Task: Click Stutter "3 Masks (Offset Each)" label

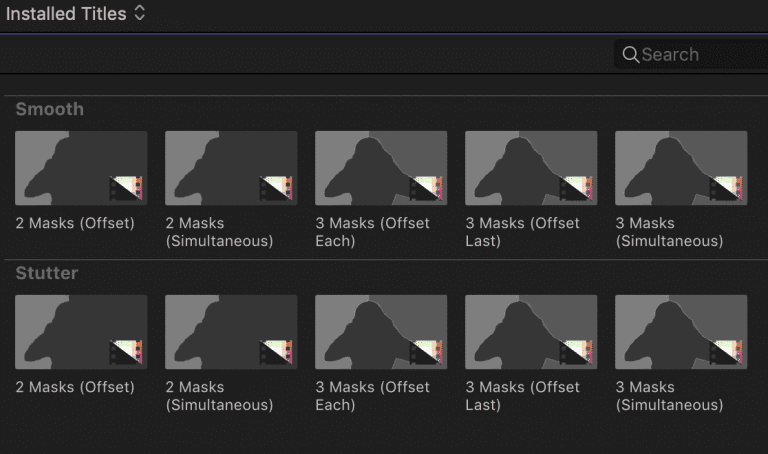Action: point(372,396)
